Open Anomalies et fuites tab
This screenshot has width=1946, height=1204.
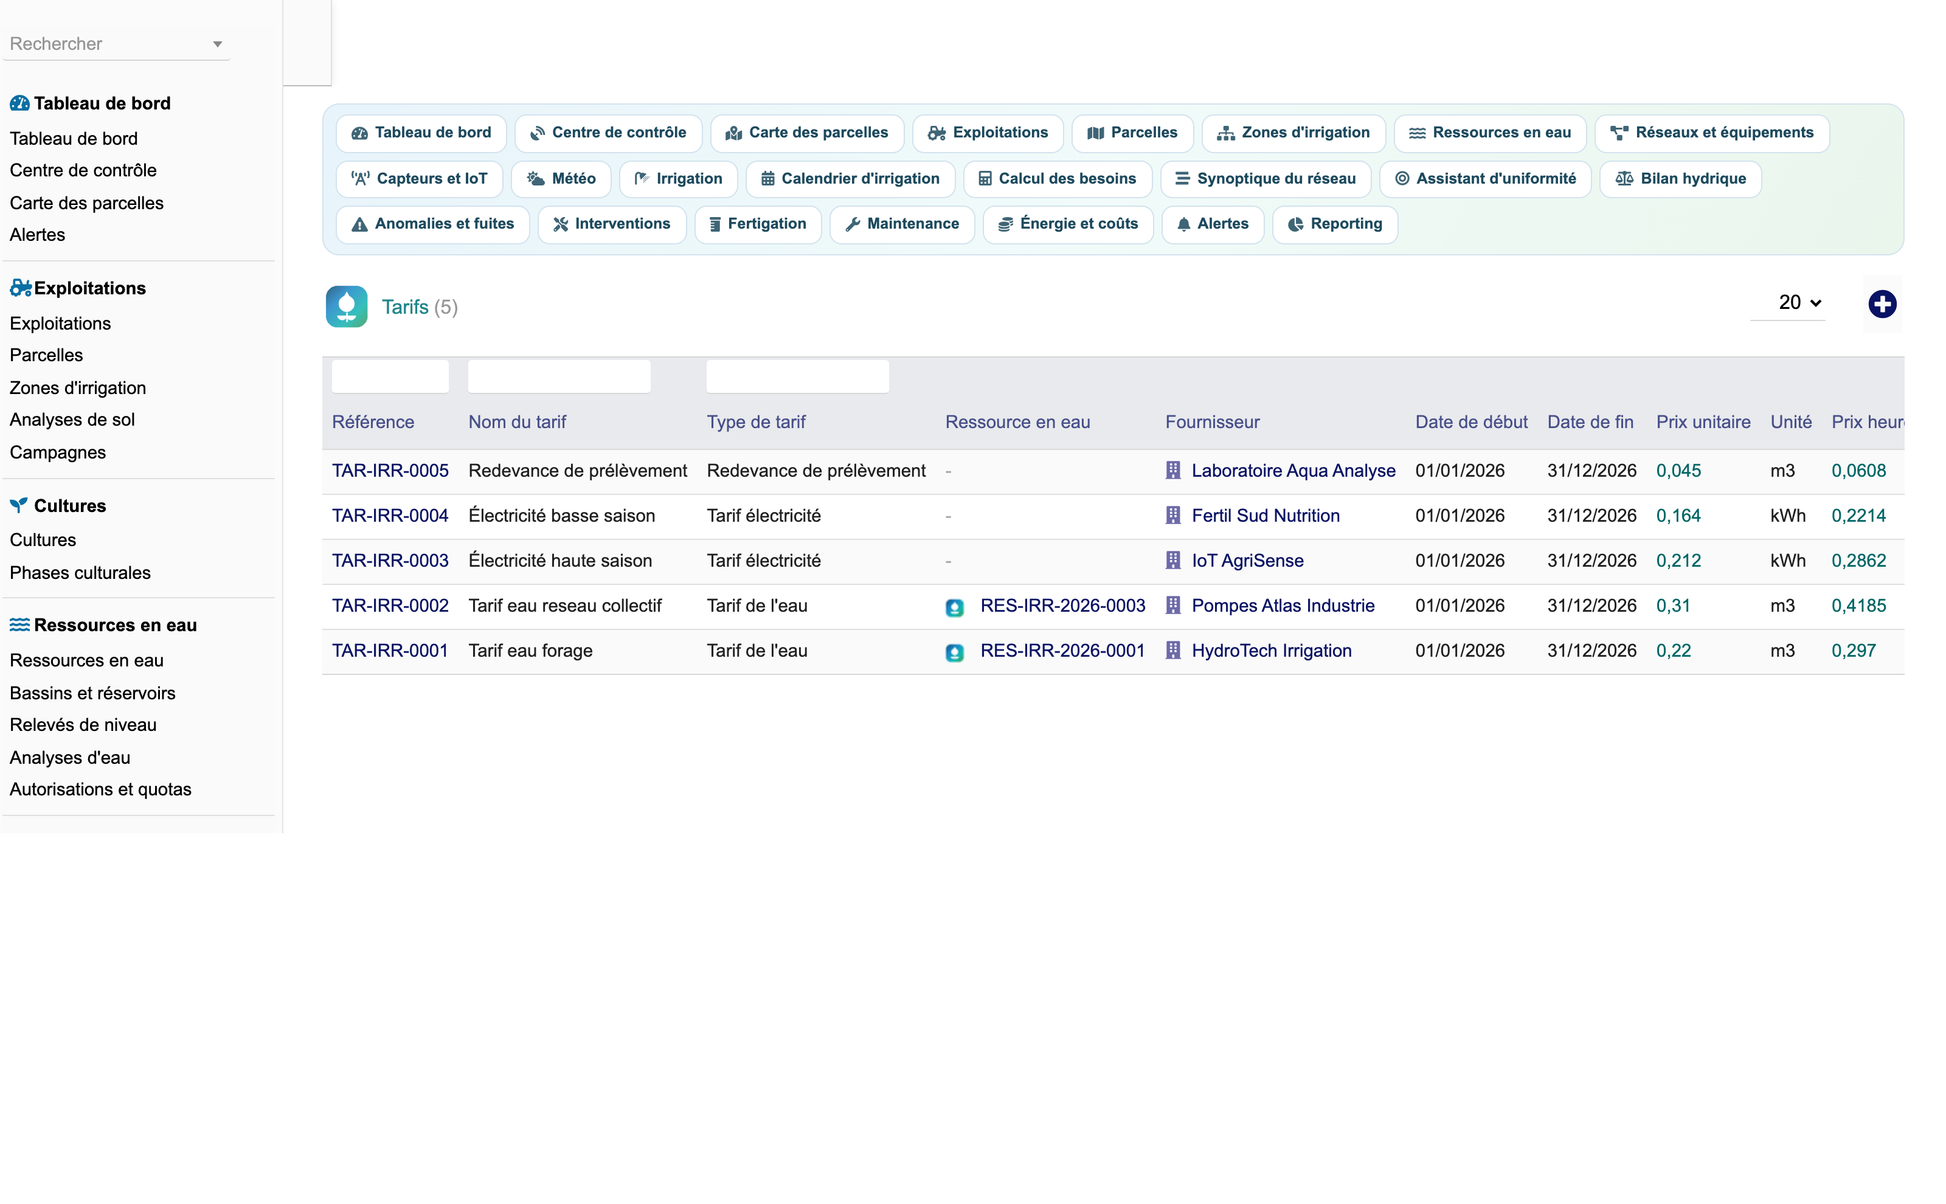point(433,224)
